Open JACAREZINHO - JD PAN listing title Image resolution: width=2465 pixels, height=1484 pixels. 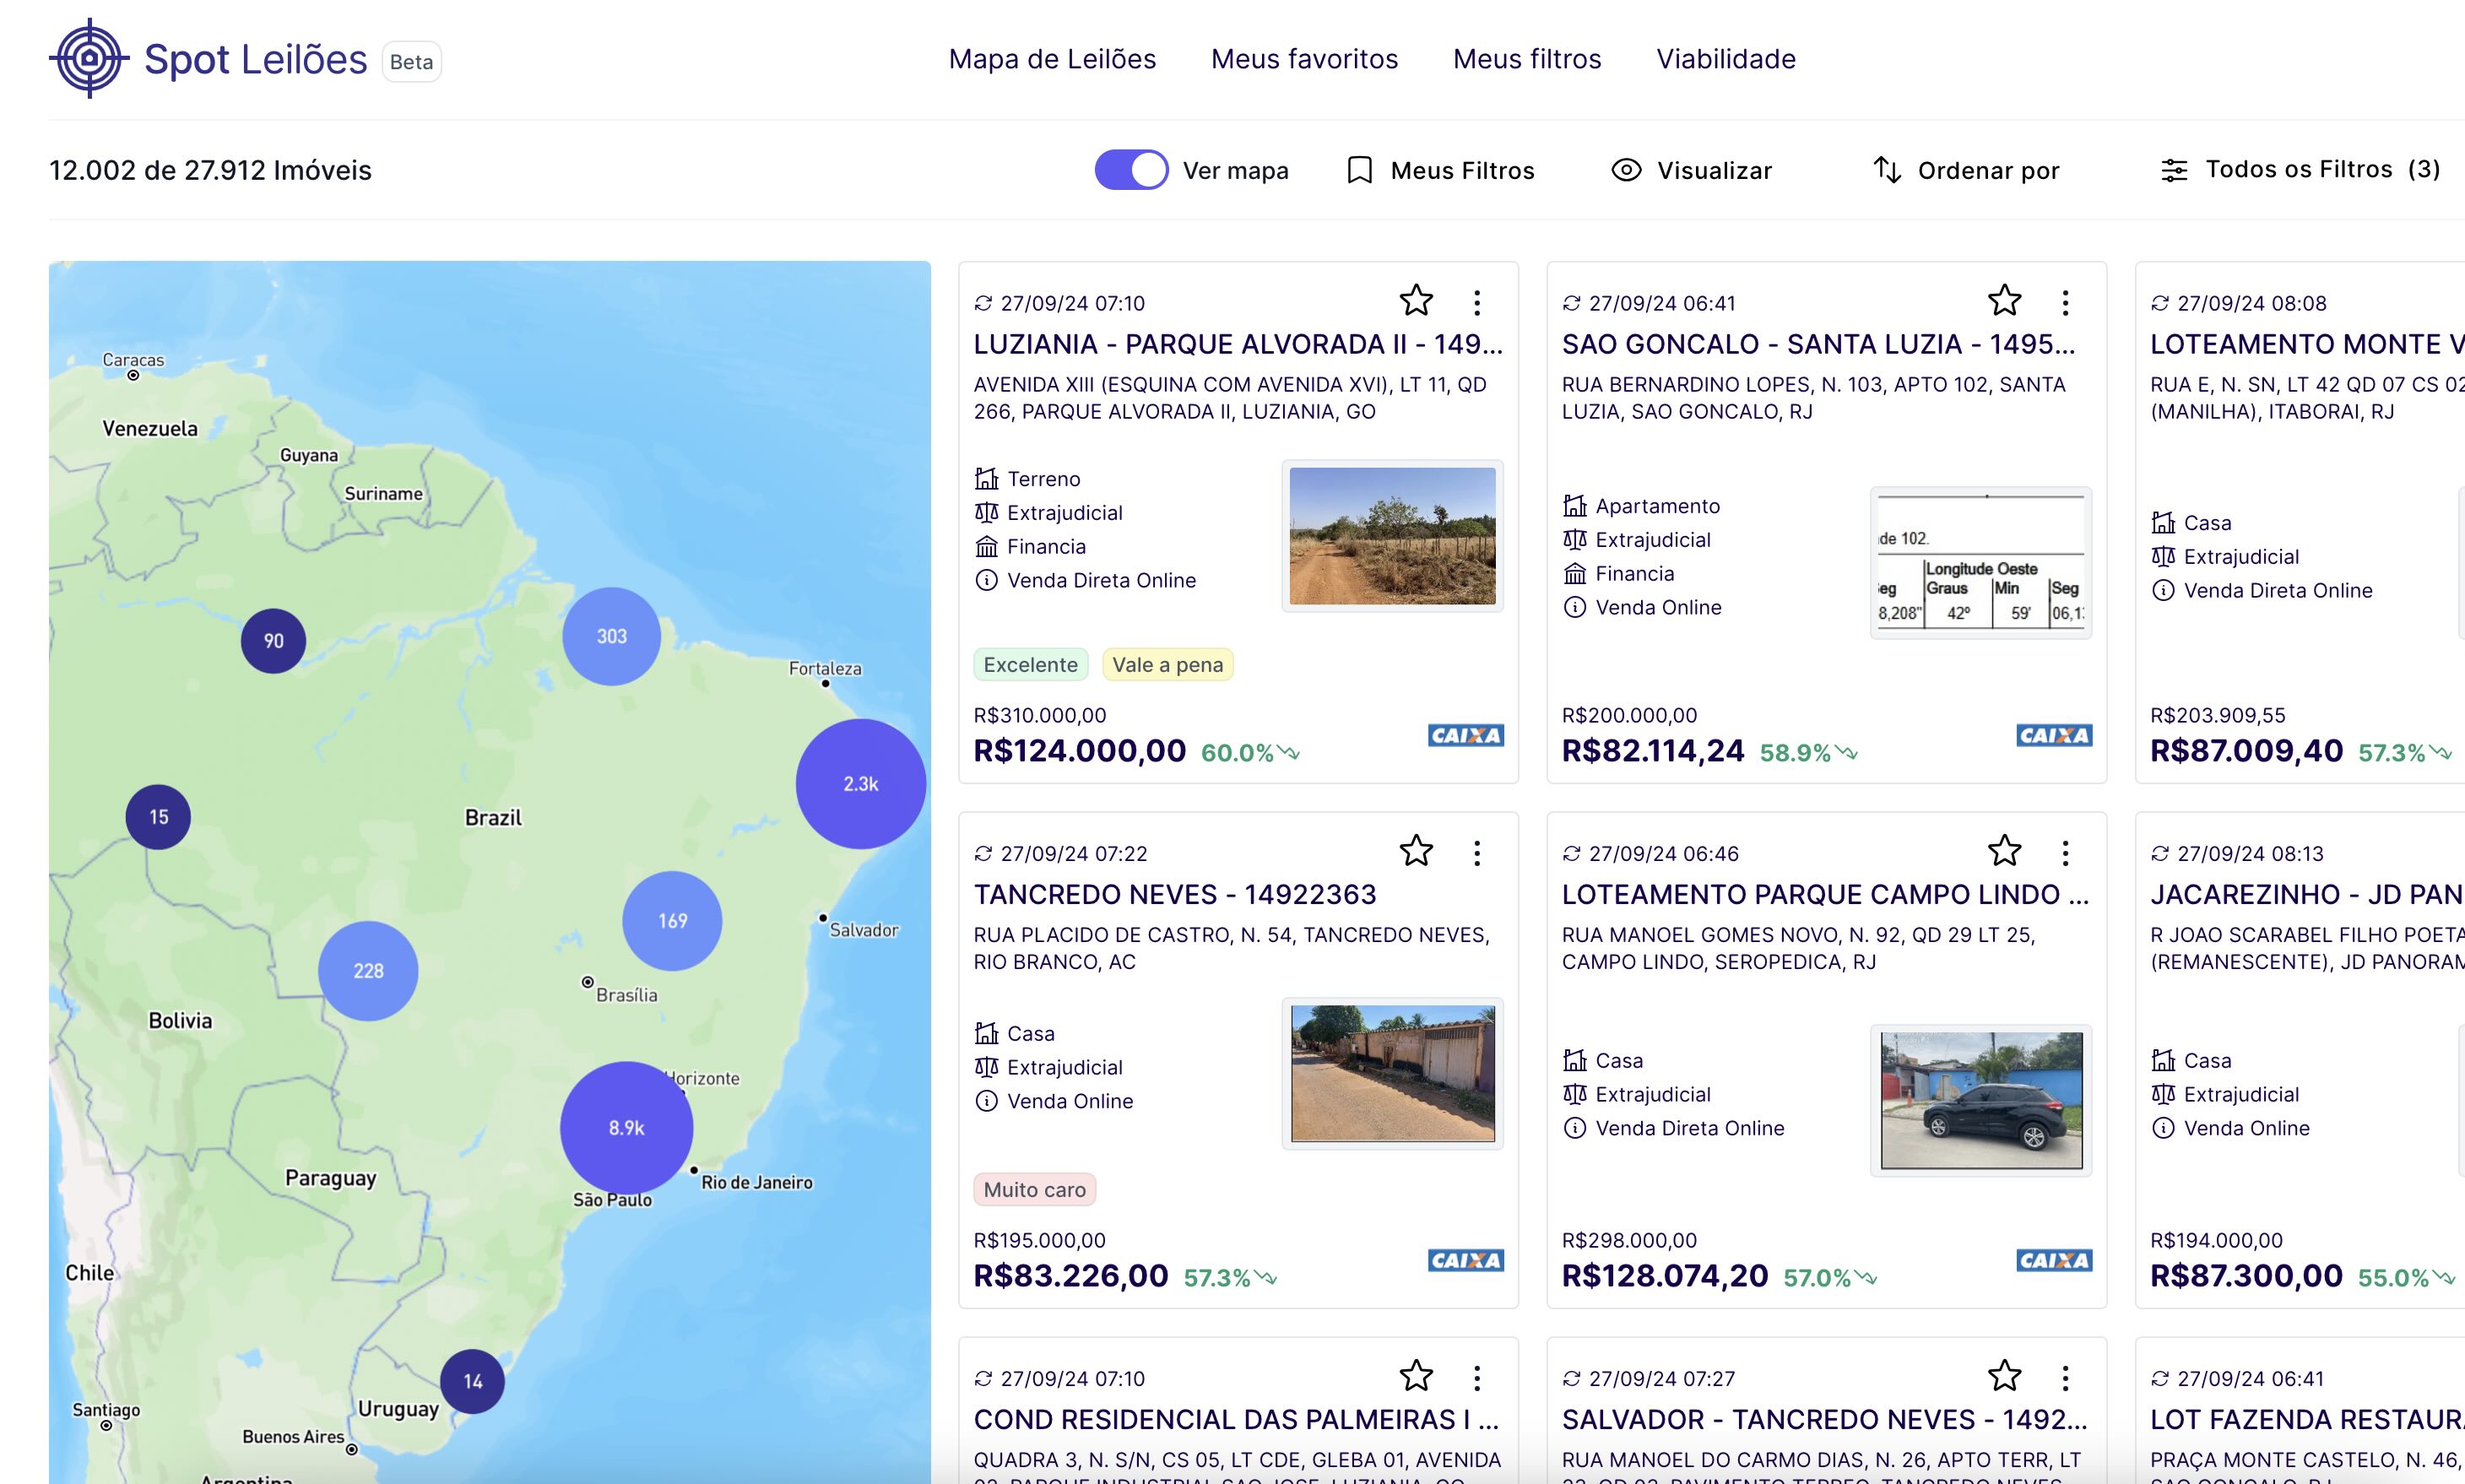point(2307,894)
